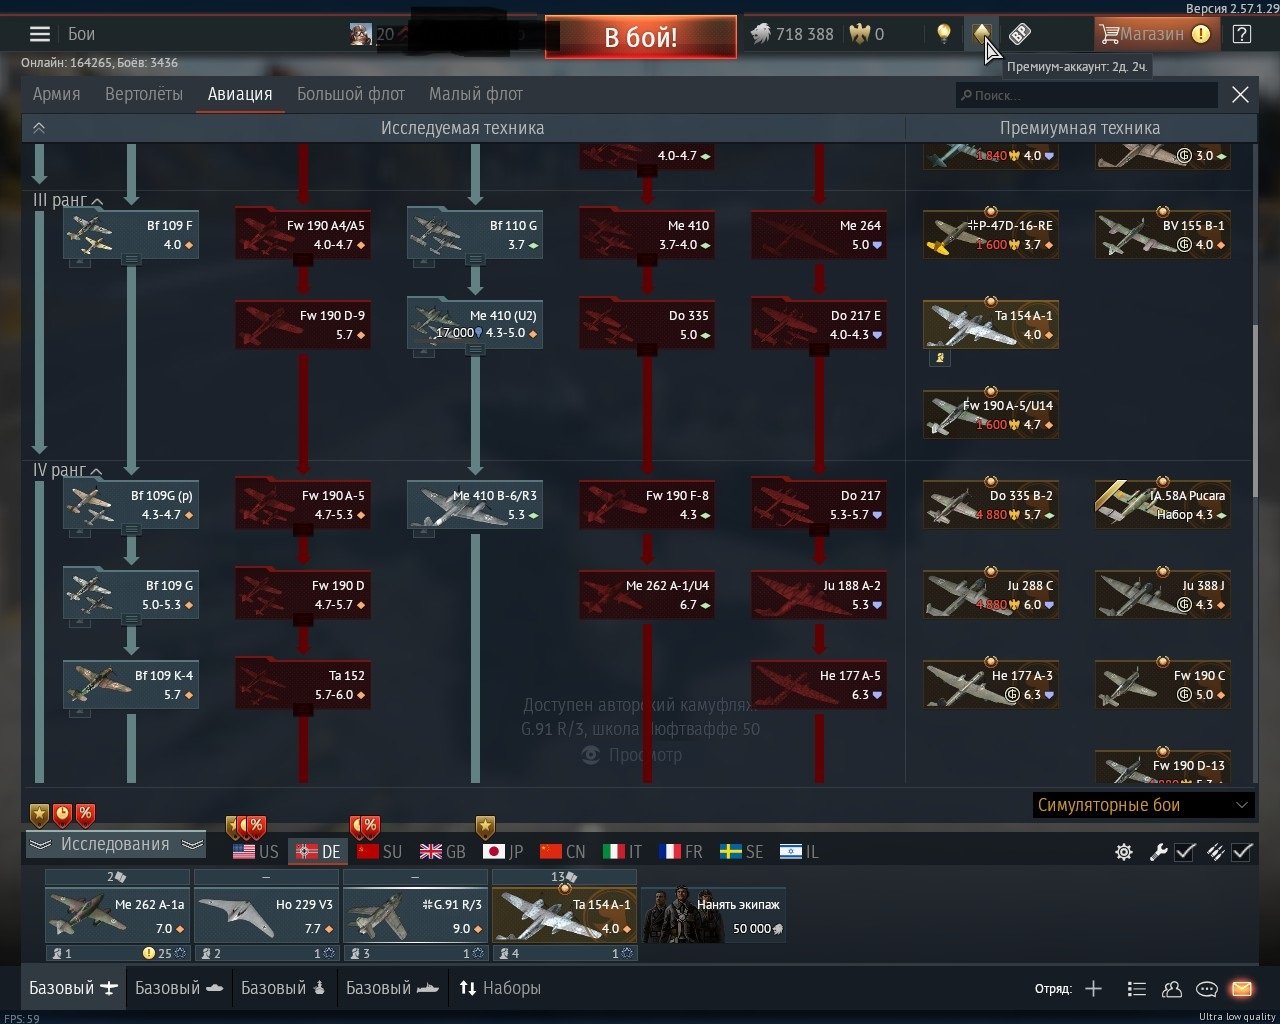Image resolution: width=1280 pixels, height=1024 pixels.
Task: Click the clock badge above Исследования
Action: pyautogui.click(x=62, y=814)
